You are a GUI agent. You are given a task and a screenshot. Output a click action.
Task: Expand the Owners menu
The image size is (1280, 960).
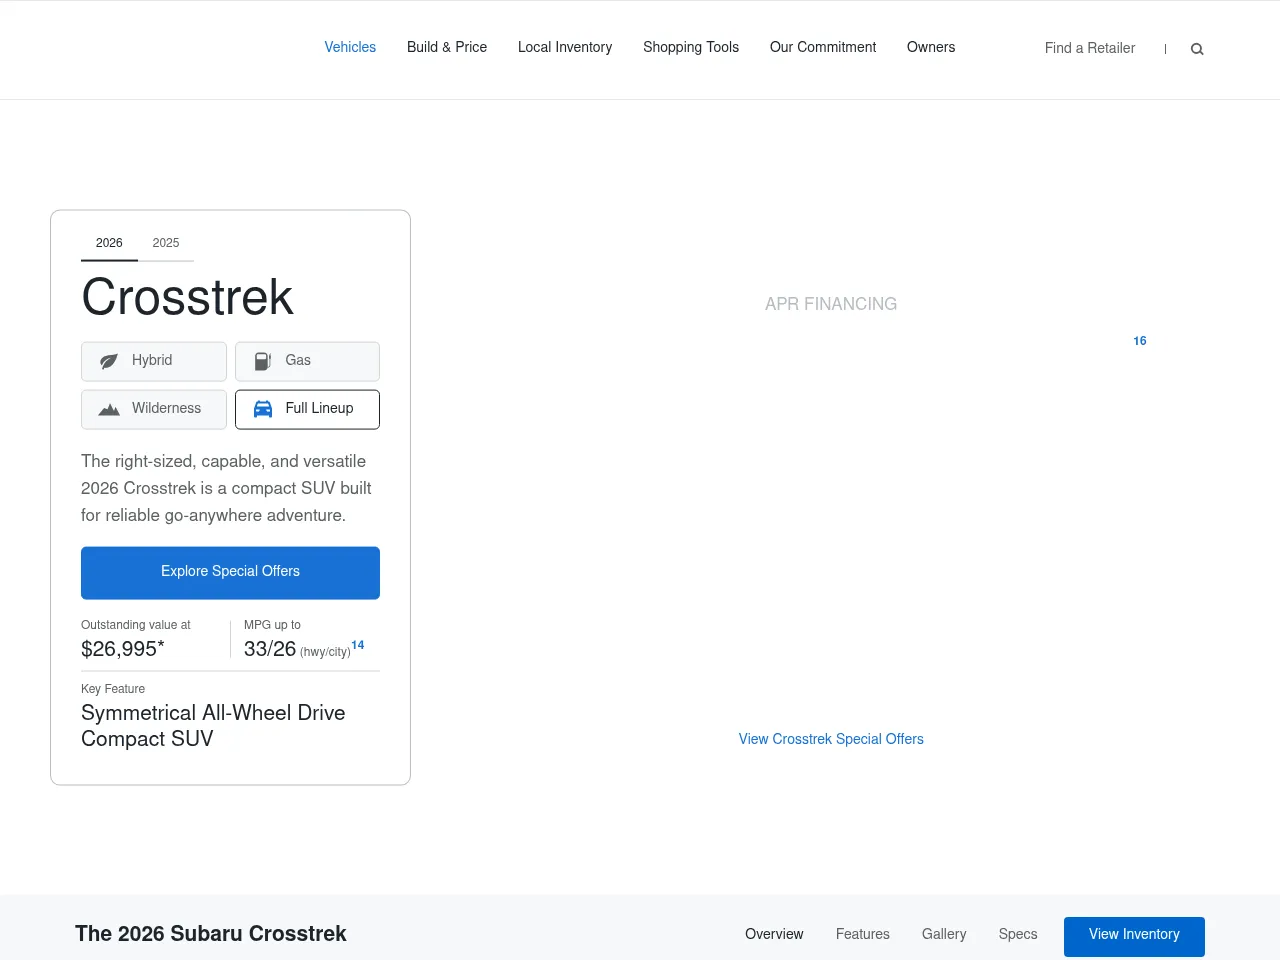(x=931, y=47)
